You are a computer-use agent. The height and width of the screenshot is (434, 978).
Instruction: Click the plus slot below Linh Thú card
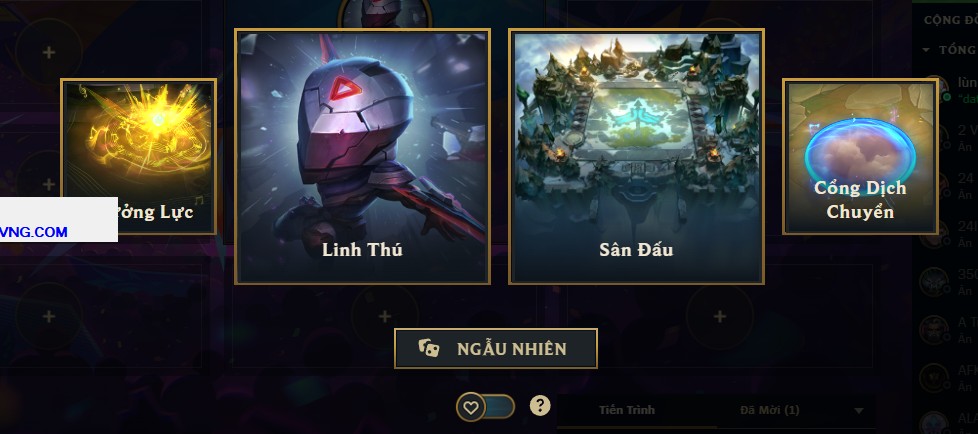click(385, 317)
